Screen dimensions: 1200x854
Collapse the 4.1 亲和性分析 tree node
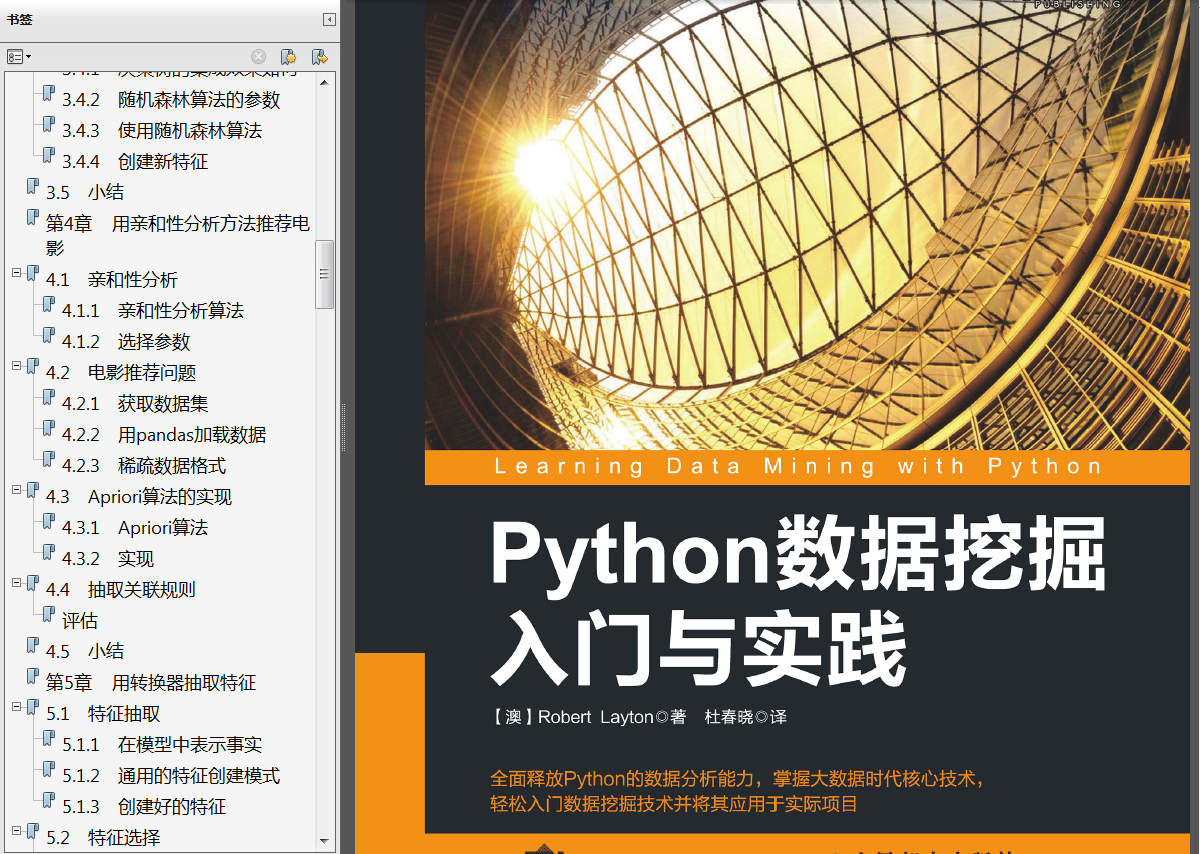point(16,272)
